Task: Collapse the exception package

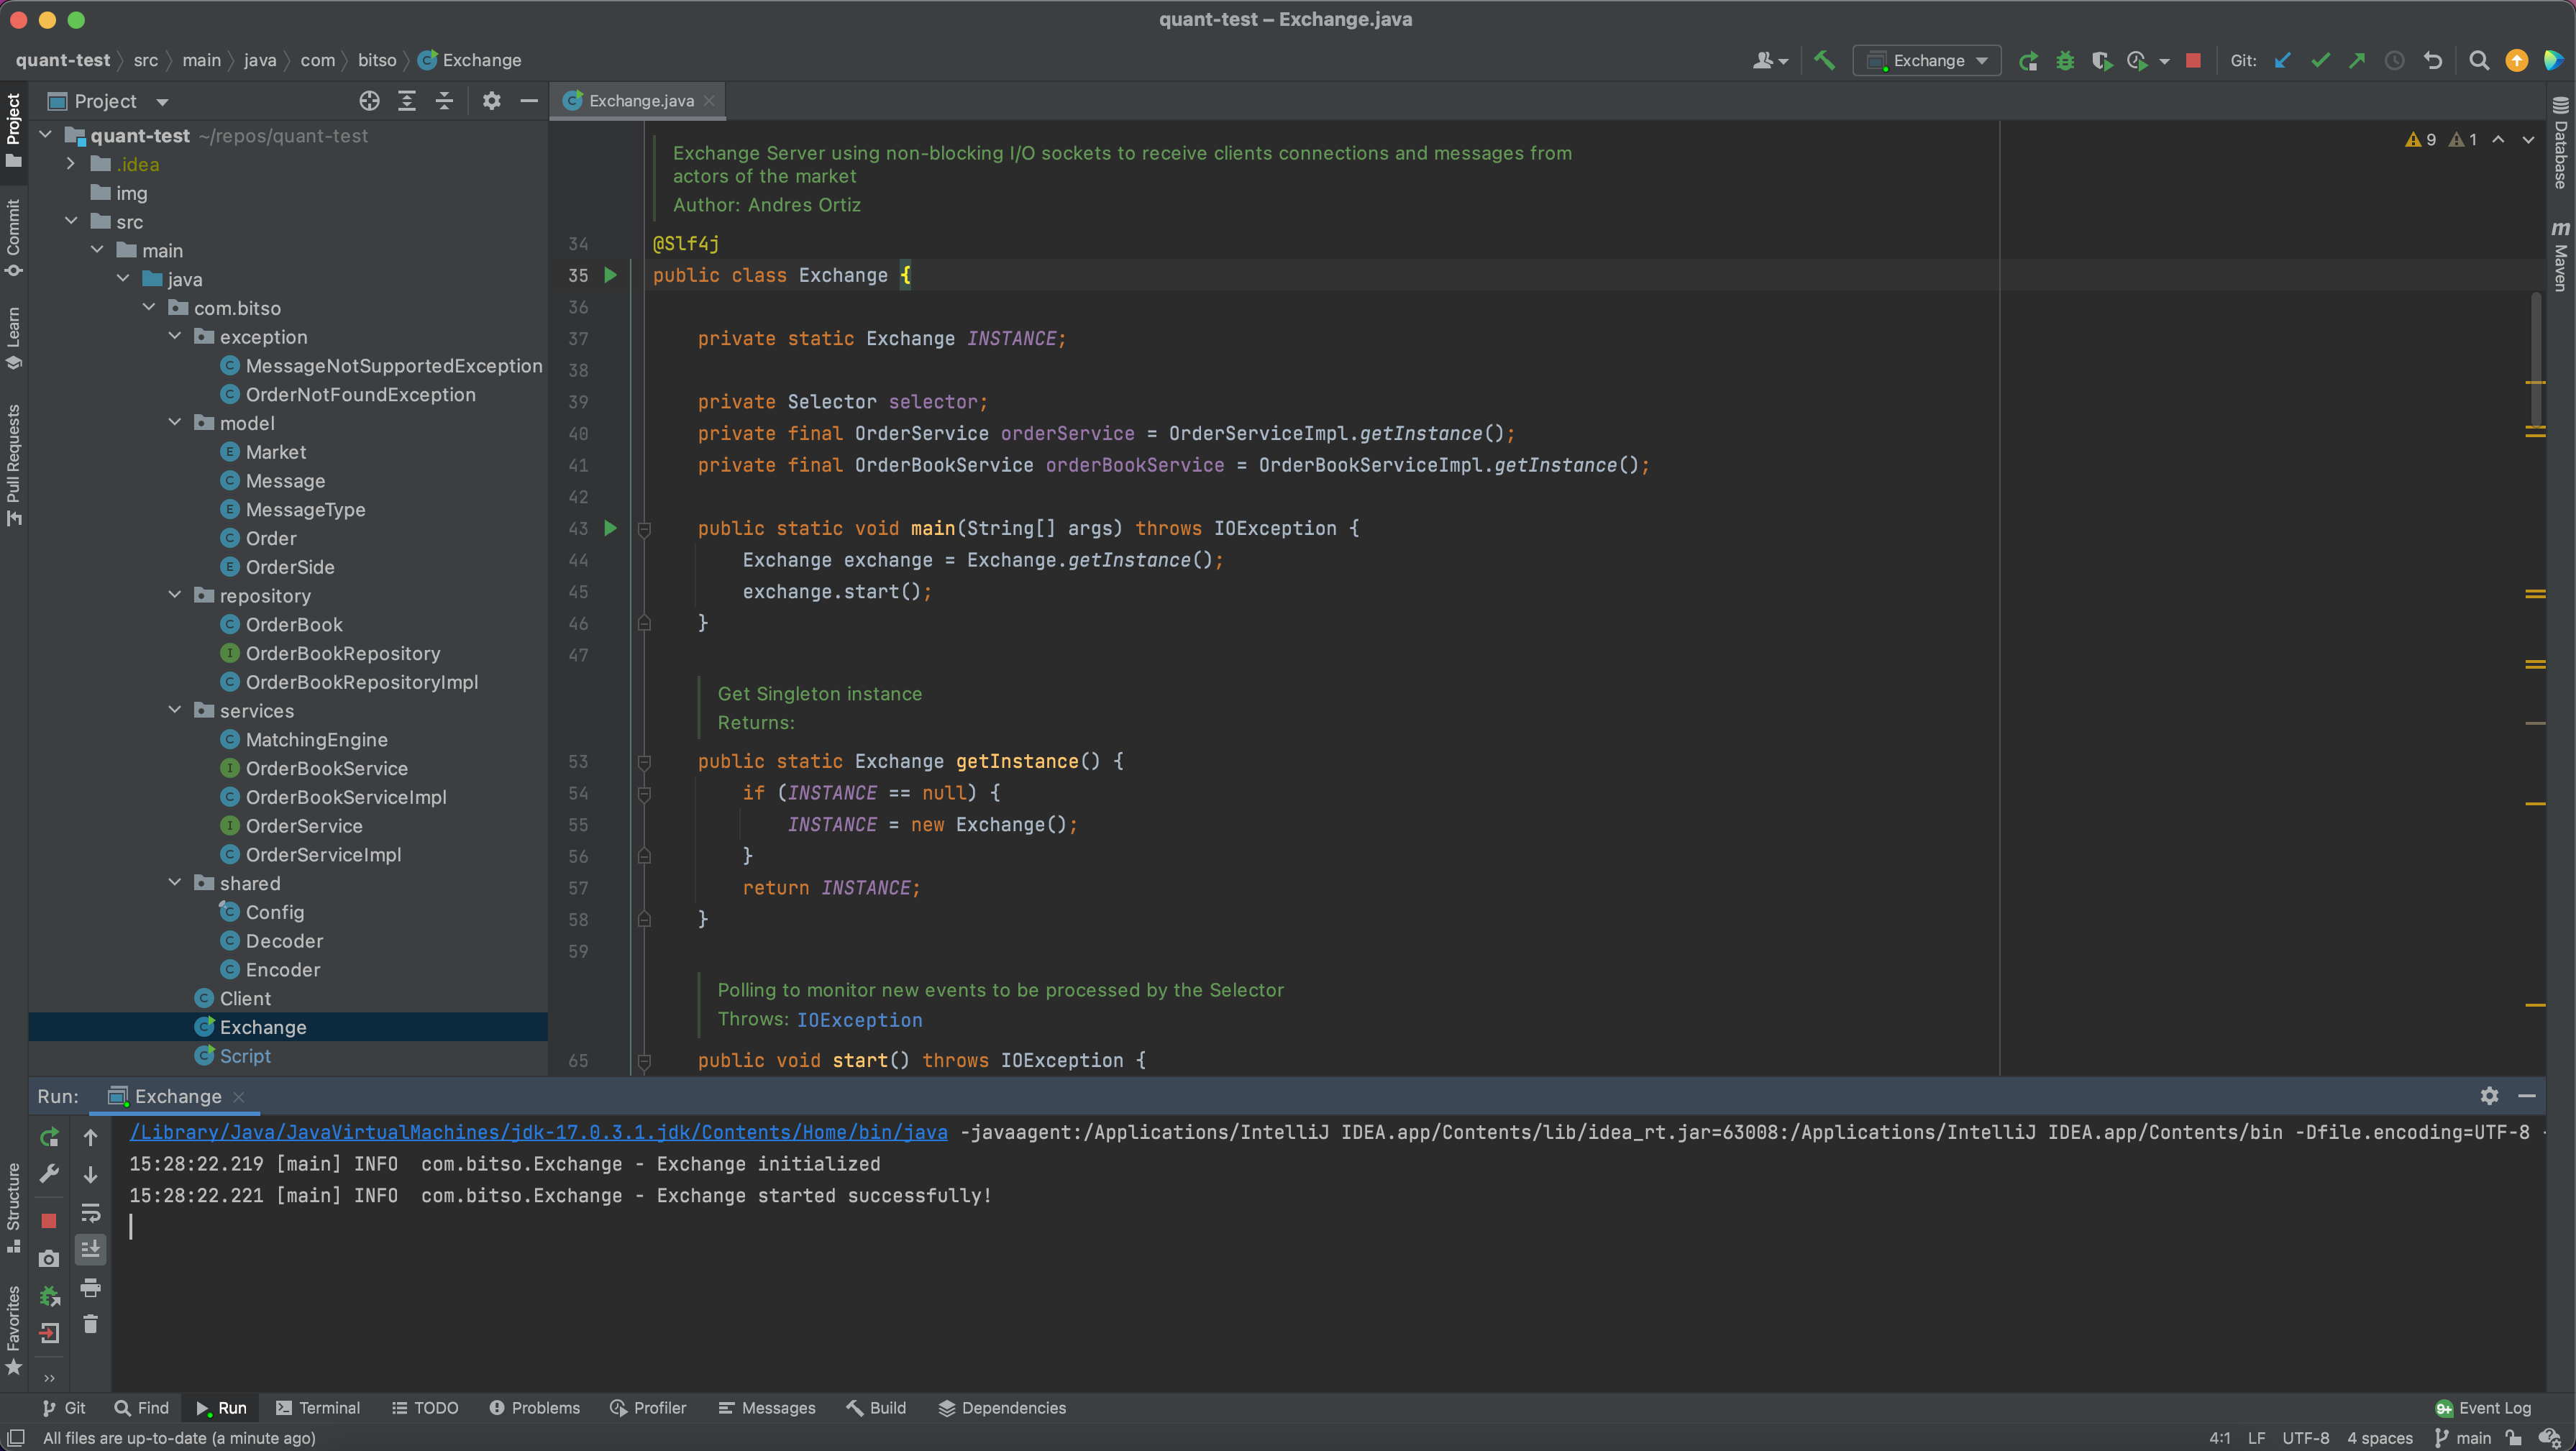Action: (x=175, y=336)
